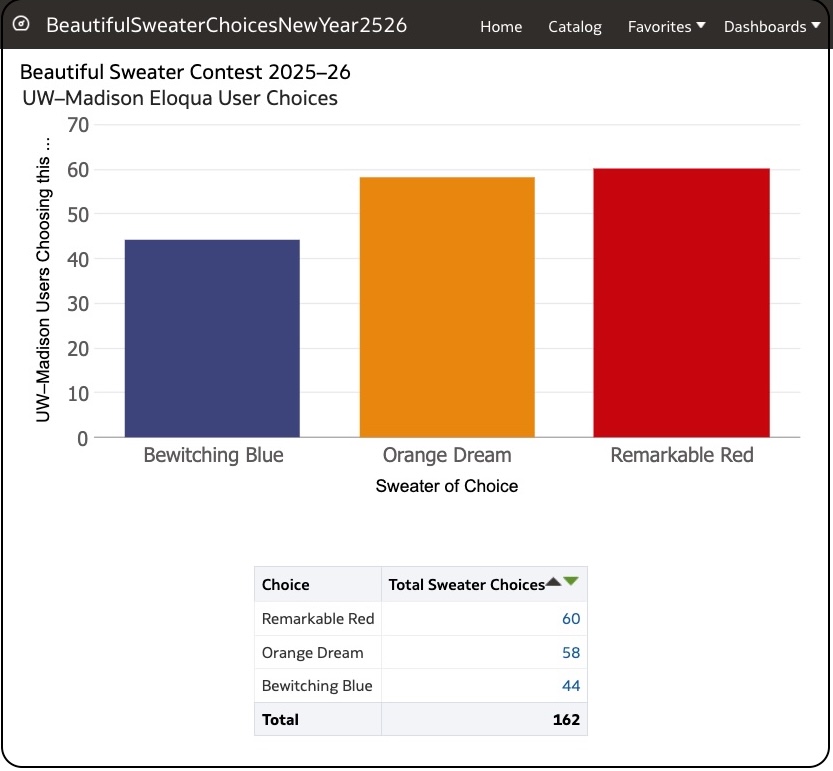Select the Remarkable Red table row label

[x=318, y=619]
